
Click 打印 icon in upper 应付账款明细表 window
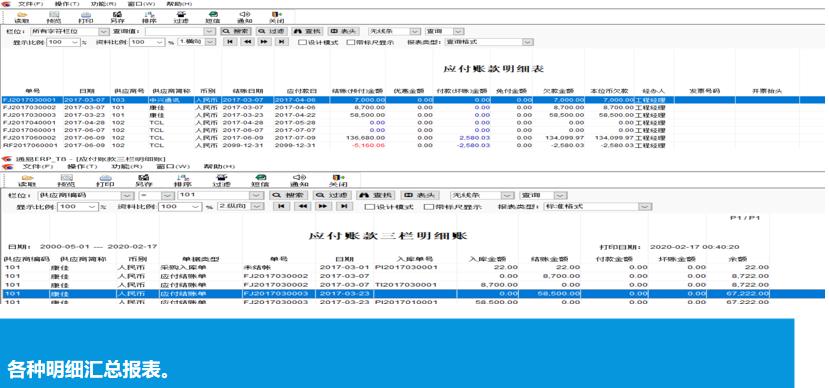(86, 17)
